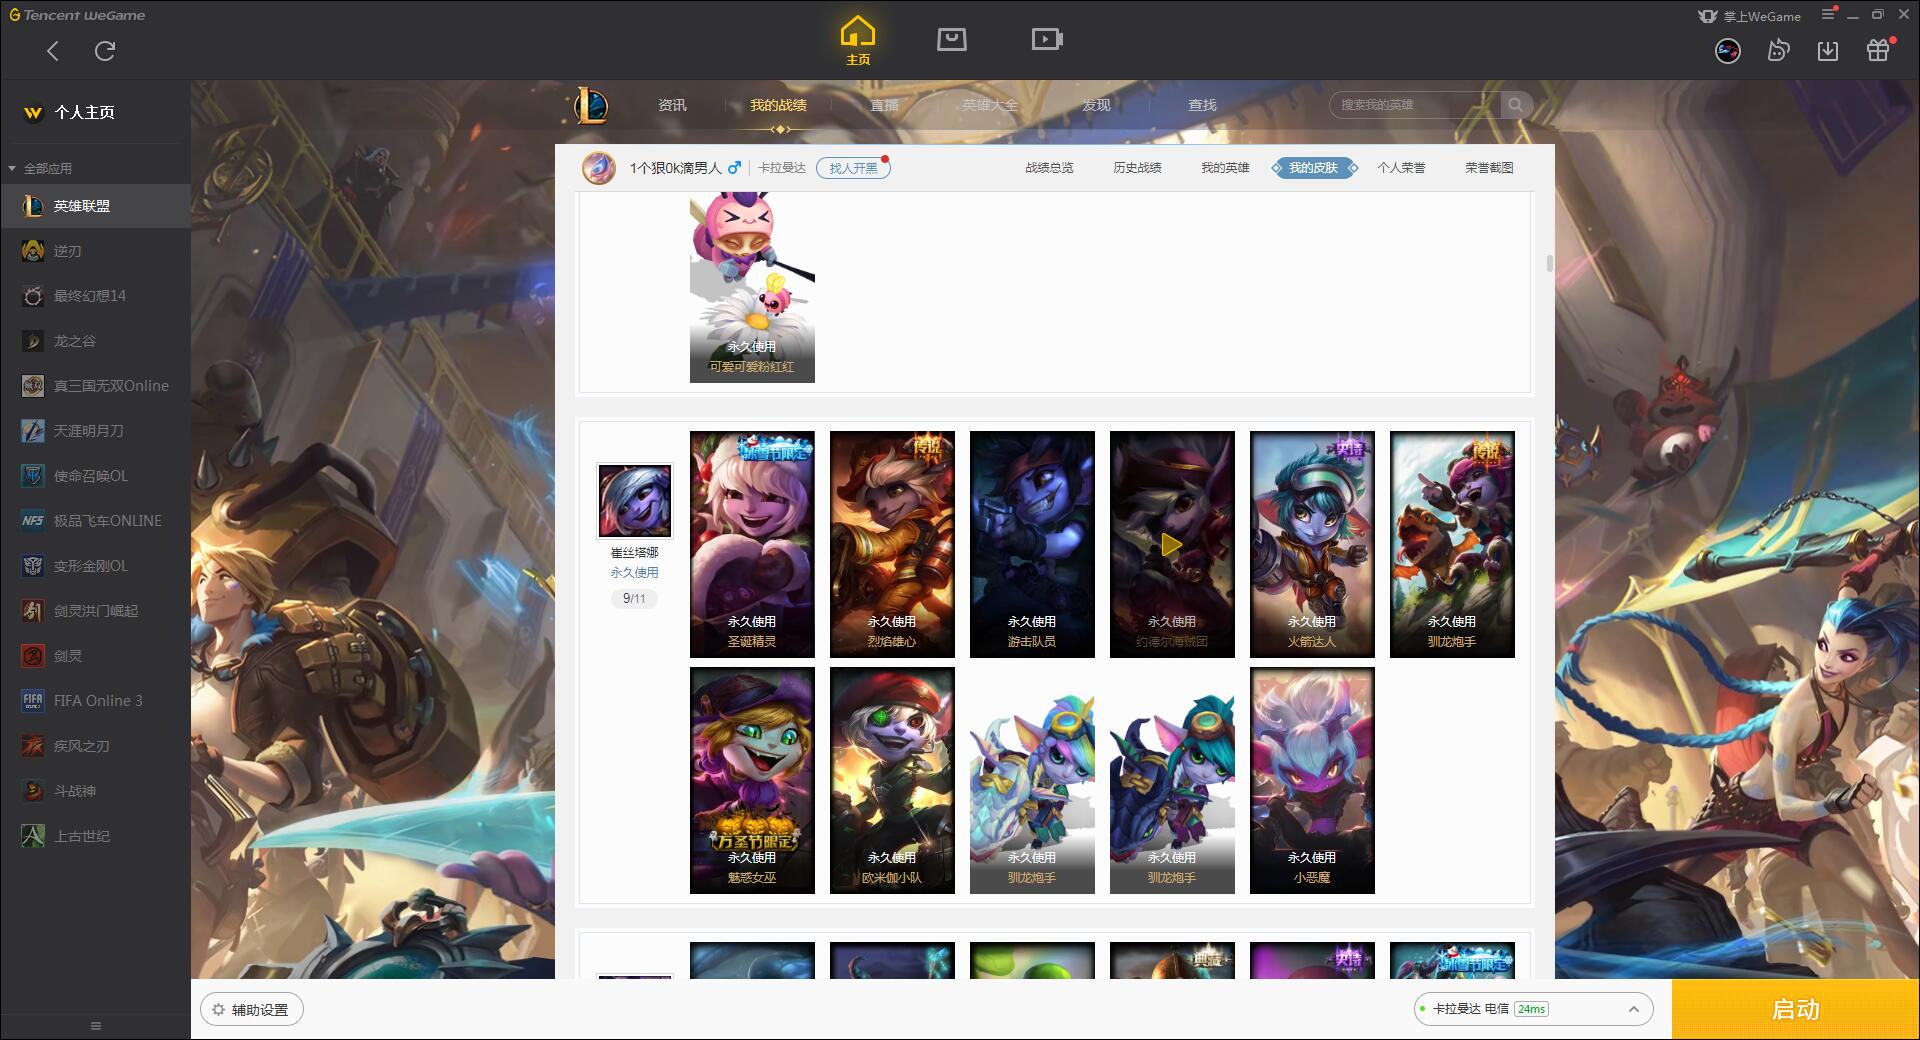Collapse the 全部应用 section
The image size is (1920, 1040).
[x=40, y=168]
